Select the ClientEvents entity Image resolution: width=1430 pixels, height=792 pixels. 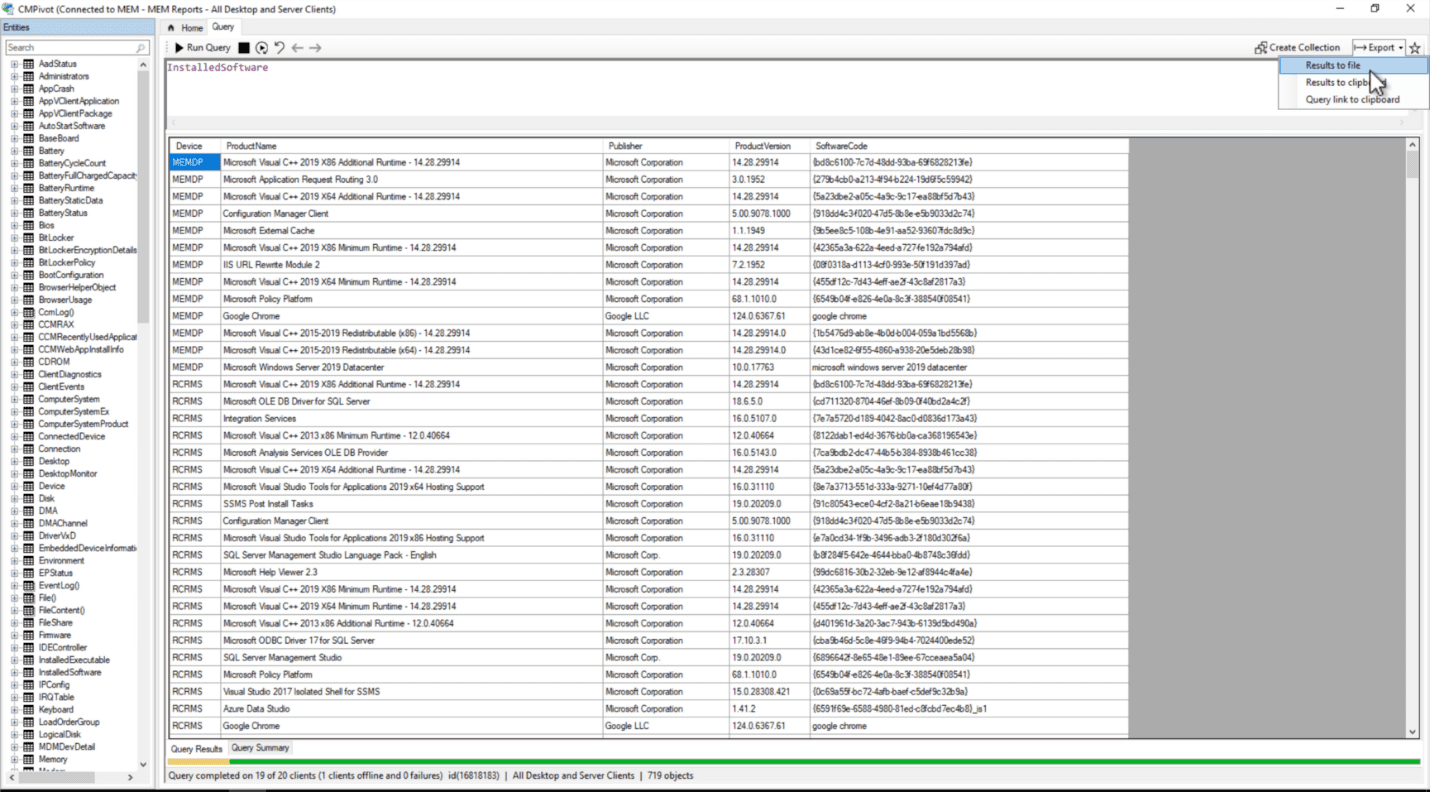(61, 387)
